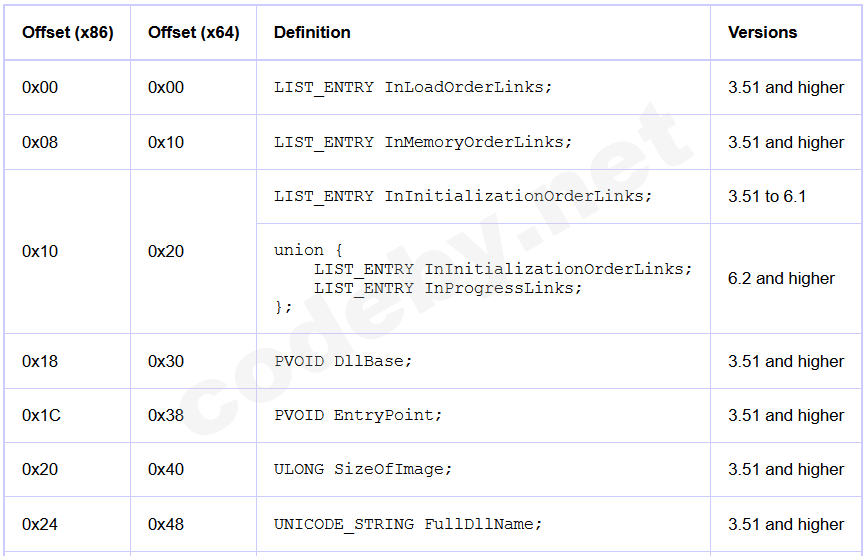The width and height of the screenshot is (867, 556).
Task: Select the 0x1C offset cell
Action: coord(41,416)
